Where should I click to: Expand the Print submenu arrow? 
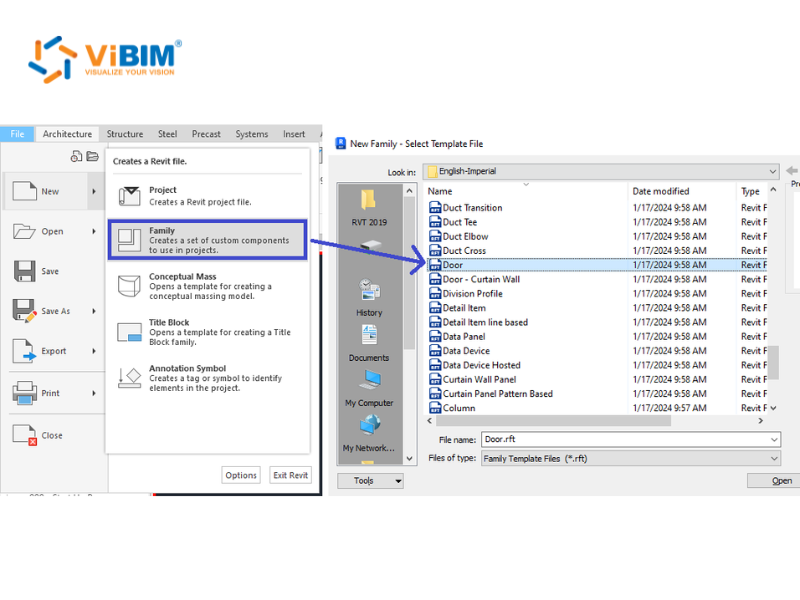[x=94, y=393]
